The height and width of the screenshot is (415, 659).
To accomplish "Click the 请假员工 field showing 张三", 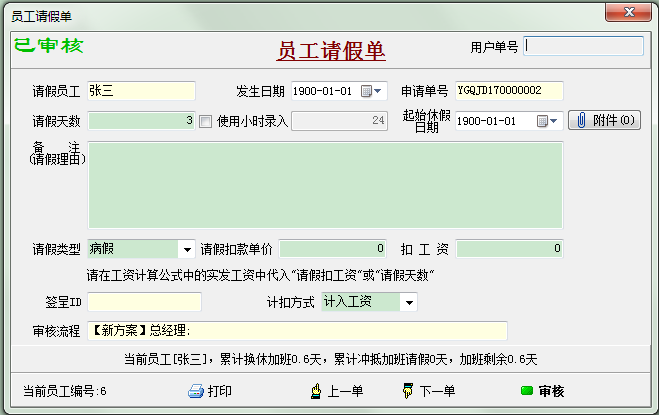I will (x=141, y=91).
